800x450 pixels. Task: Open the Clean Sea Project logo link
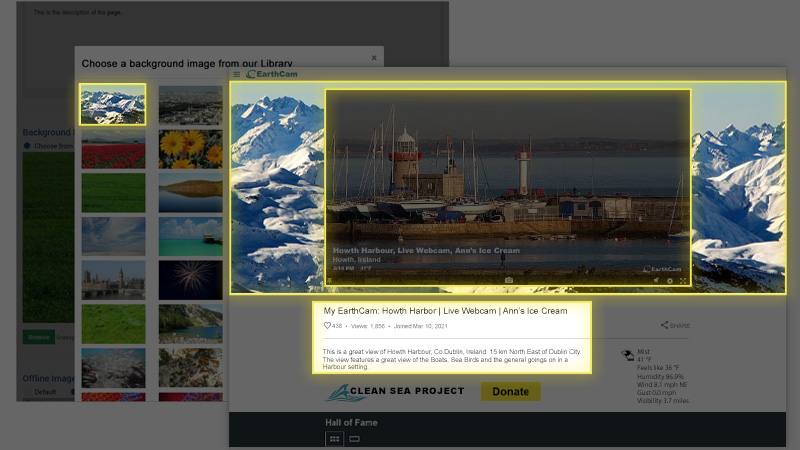tap(395, 392)
